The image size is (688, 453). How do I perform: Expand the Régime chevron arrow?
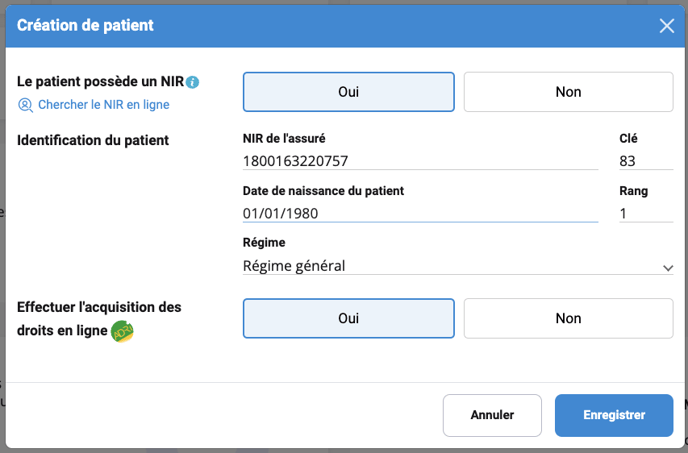(668, 267)
